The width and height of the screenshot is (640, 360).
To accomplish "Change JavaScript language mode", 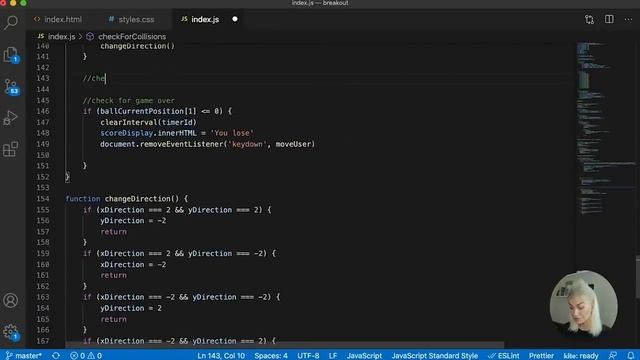I will pyautogui.click(x=364, y=356).
